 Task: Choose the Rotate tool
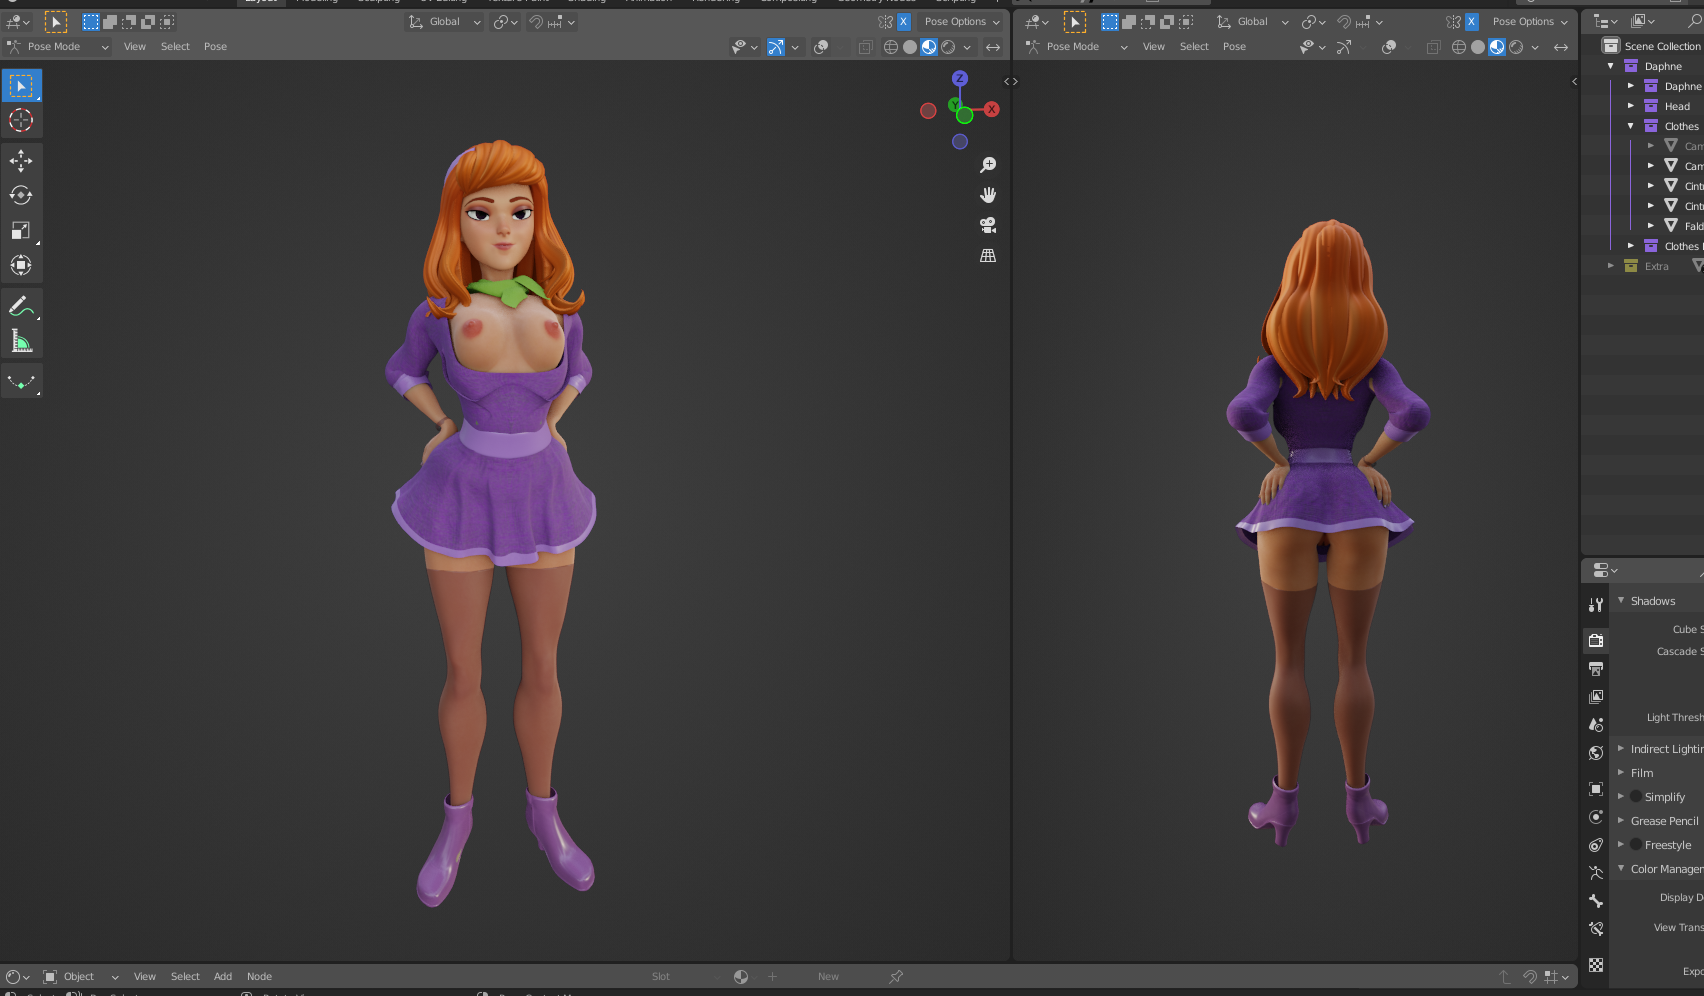21,195
